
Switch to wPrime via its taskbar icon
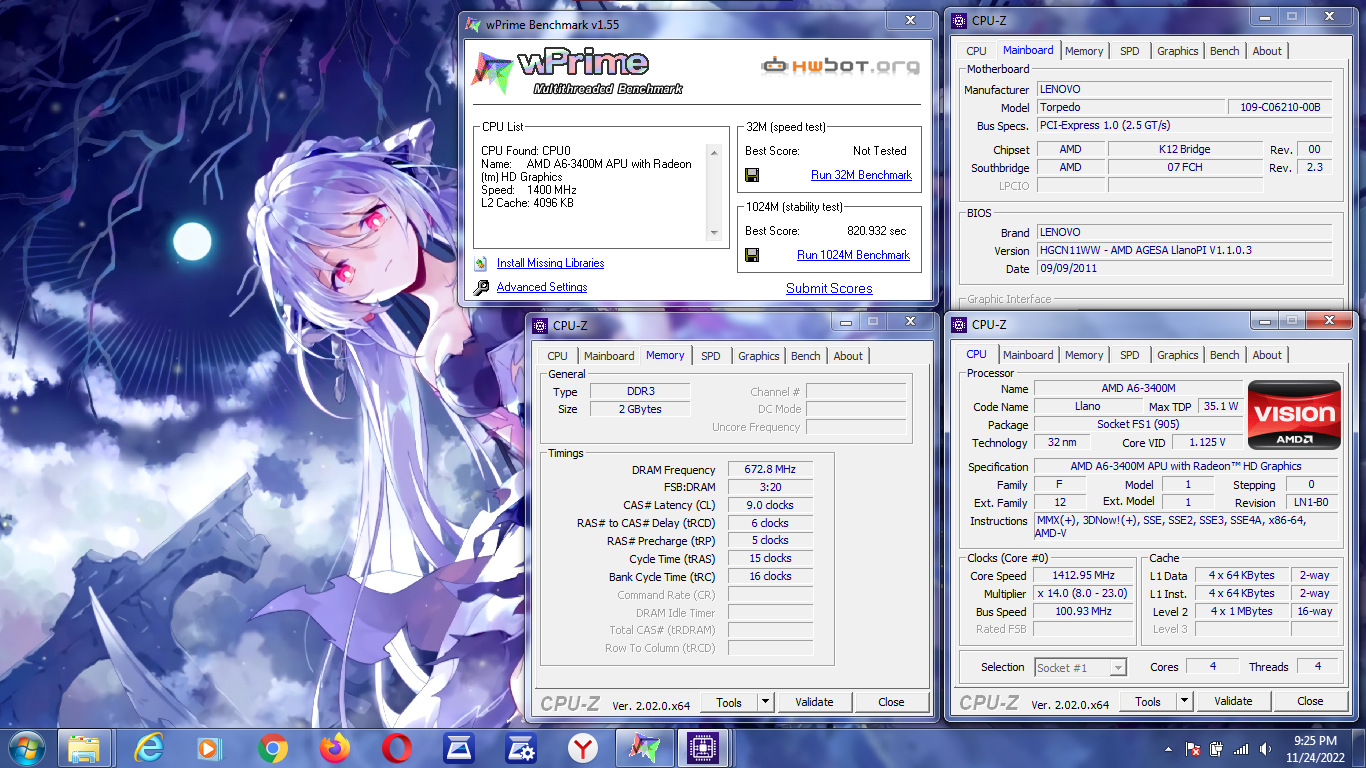643,747
